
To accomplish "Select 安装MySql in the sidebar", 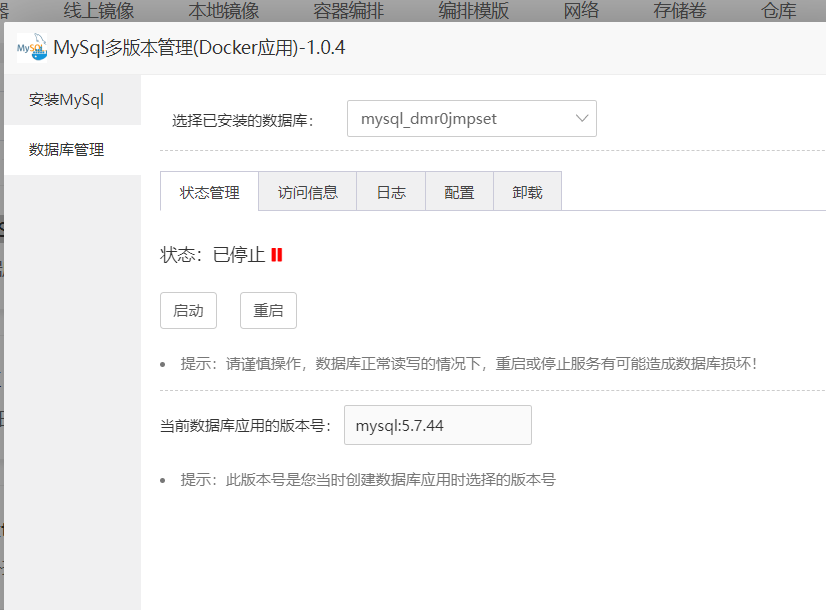I will pos(73,100).
